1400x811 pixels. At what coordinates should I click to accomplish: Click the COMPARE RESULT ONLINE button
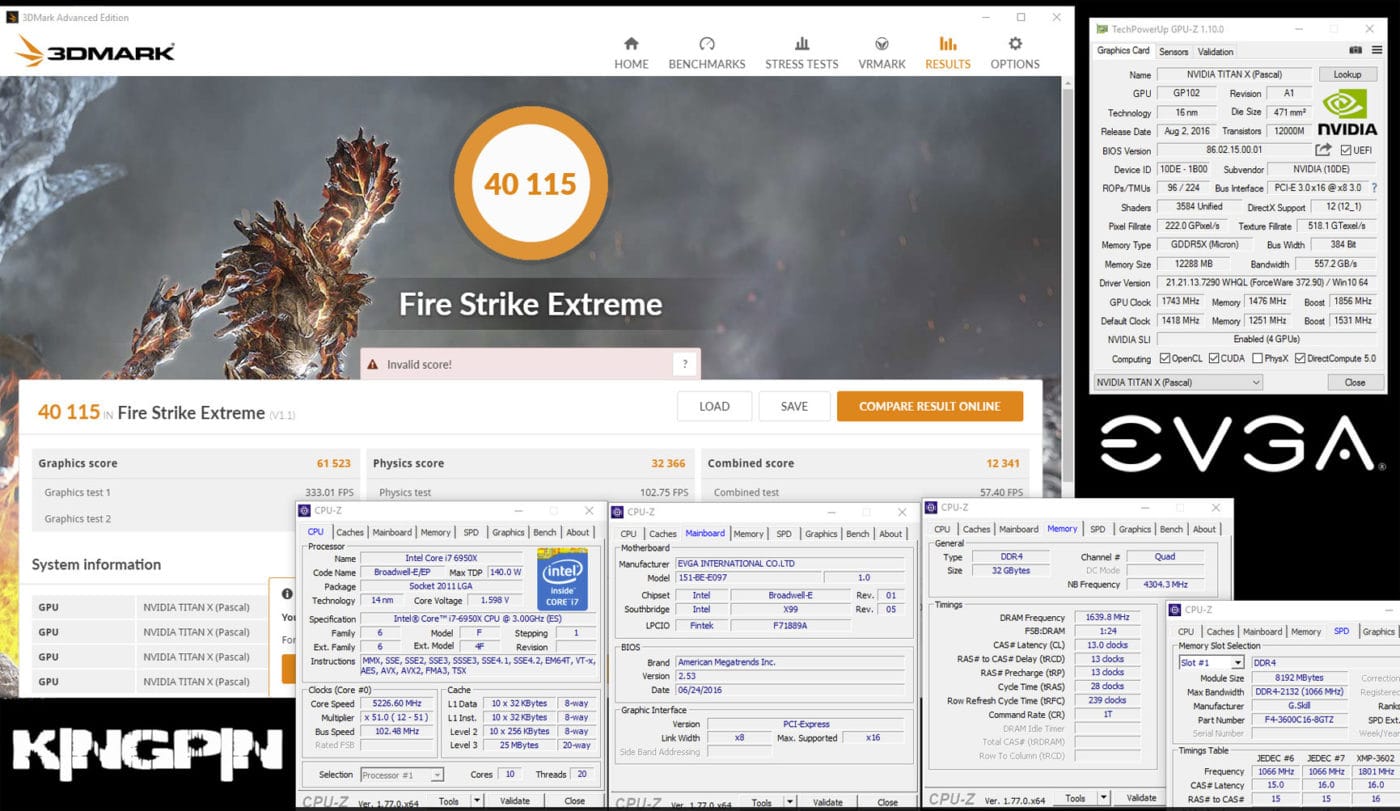coord(929,406)
